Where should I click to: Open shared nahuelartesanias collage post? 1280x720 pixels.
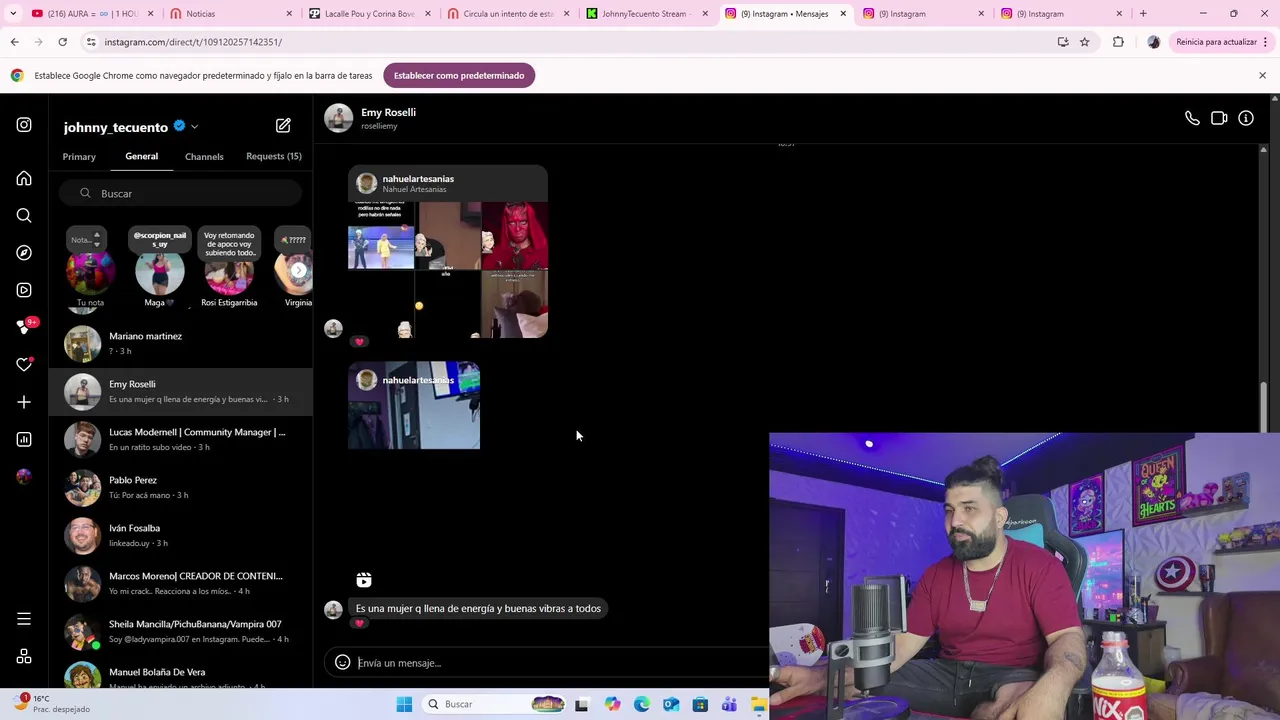(x=448, y=252)
